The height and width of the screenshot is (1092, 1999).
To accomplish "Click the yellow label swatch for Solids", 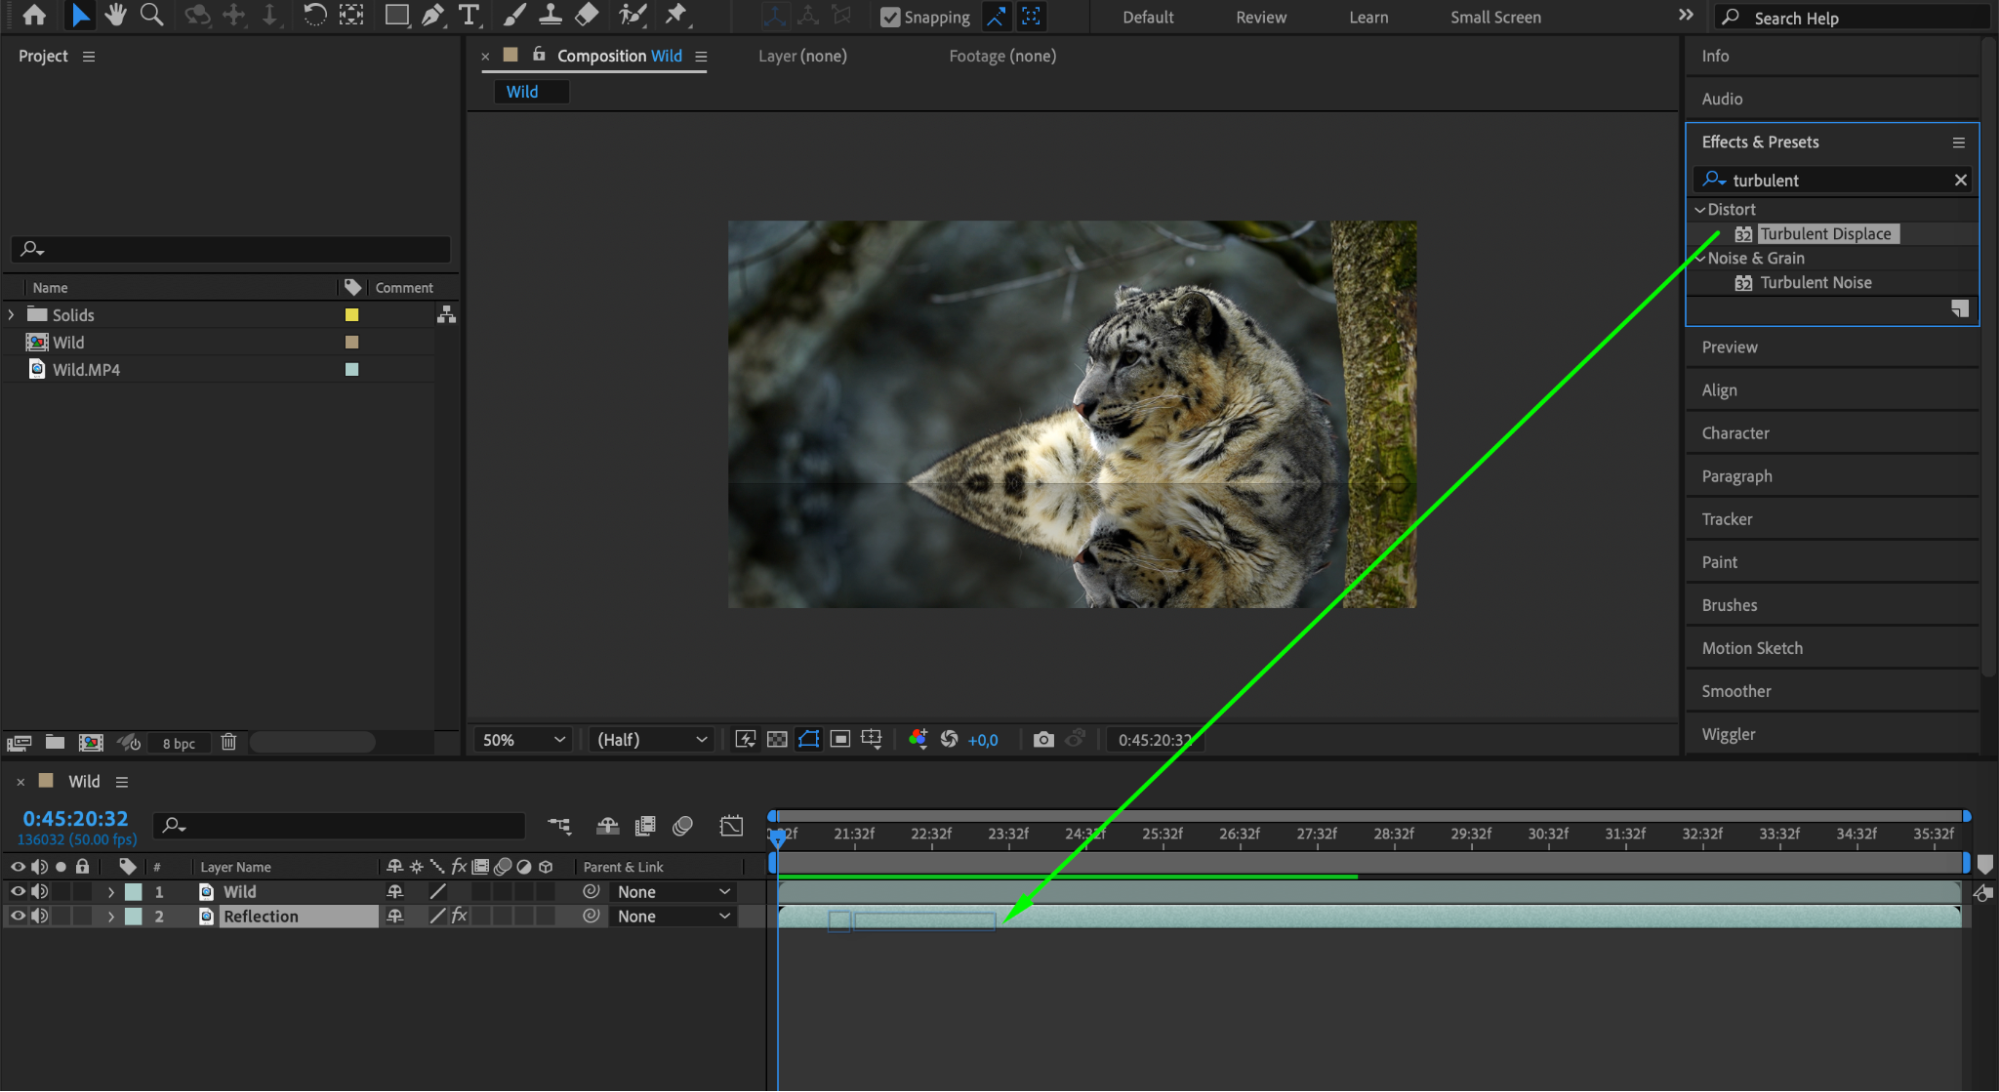I will 352,315.
